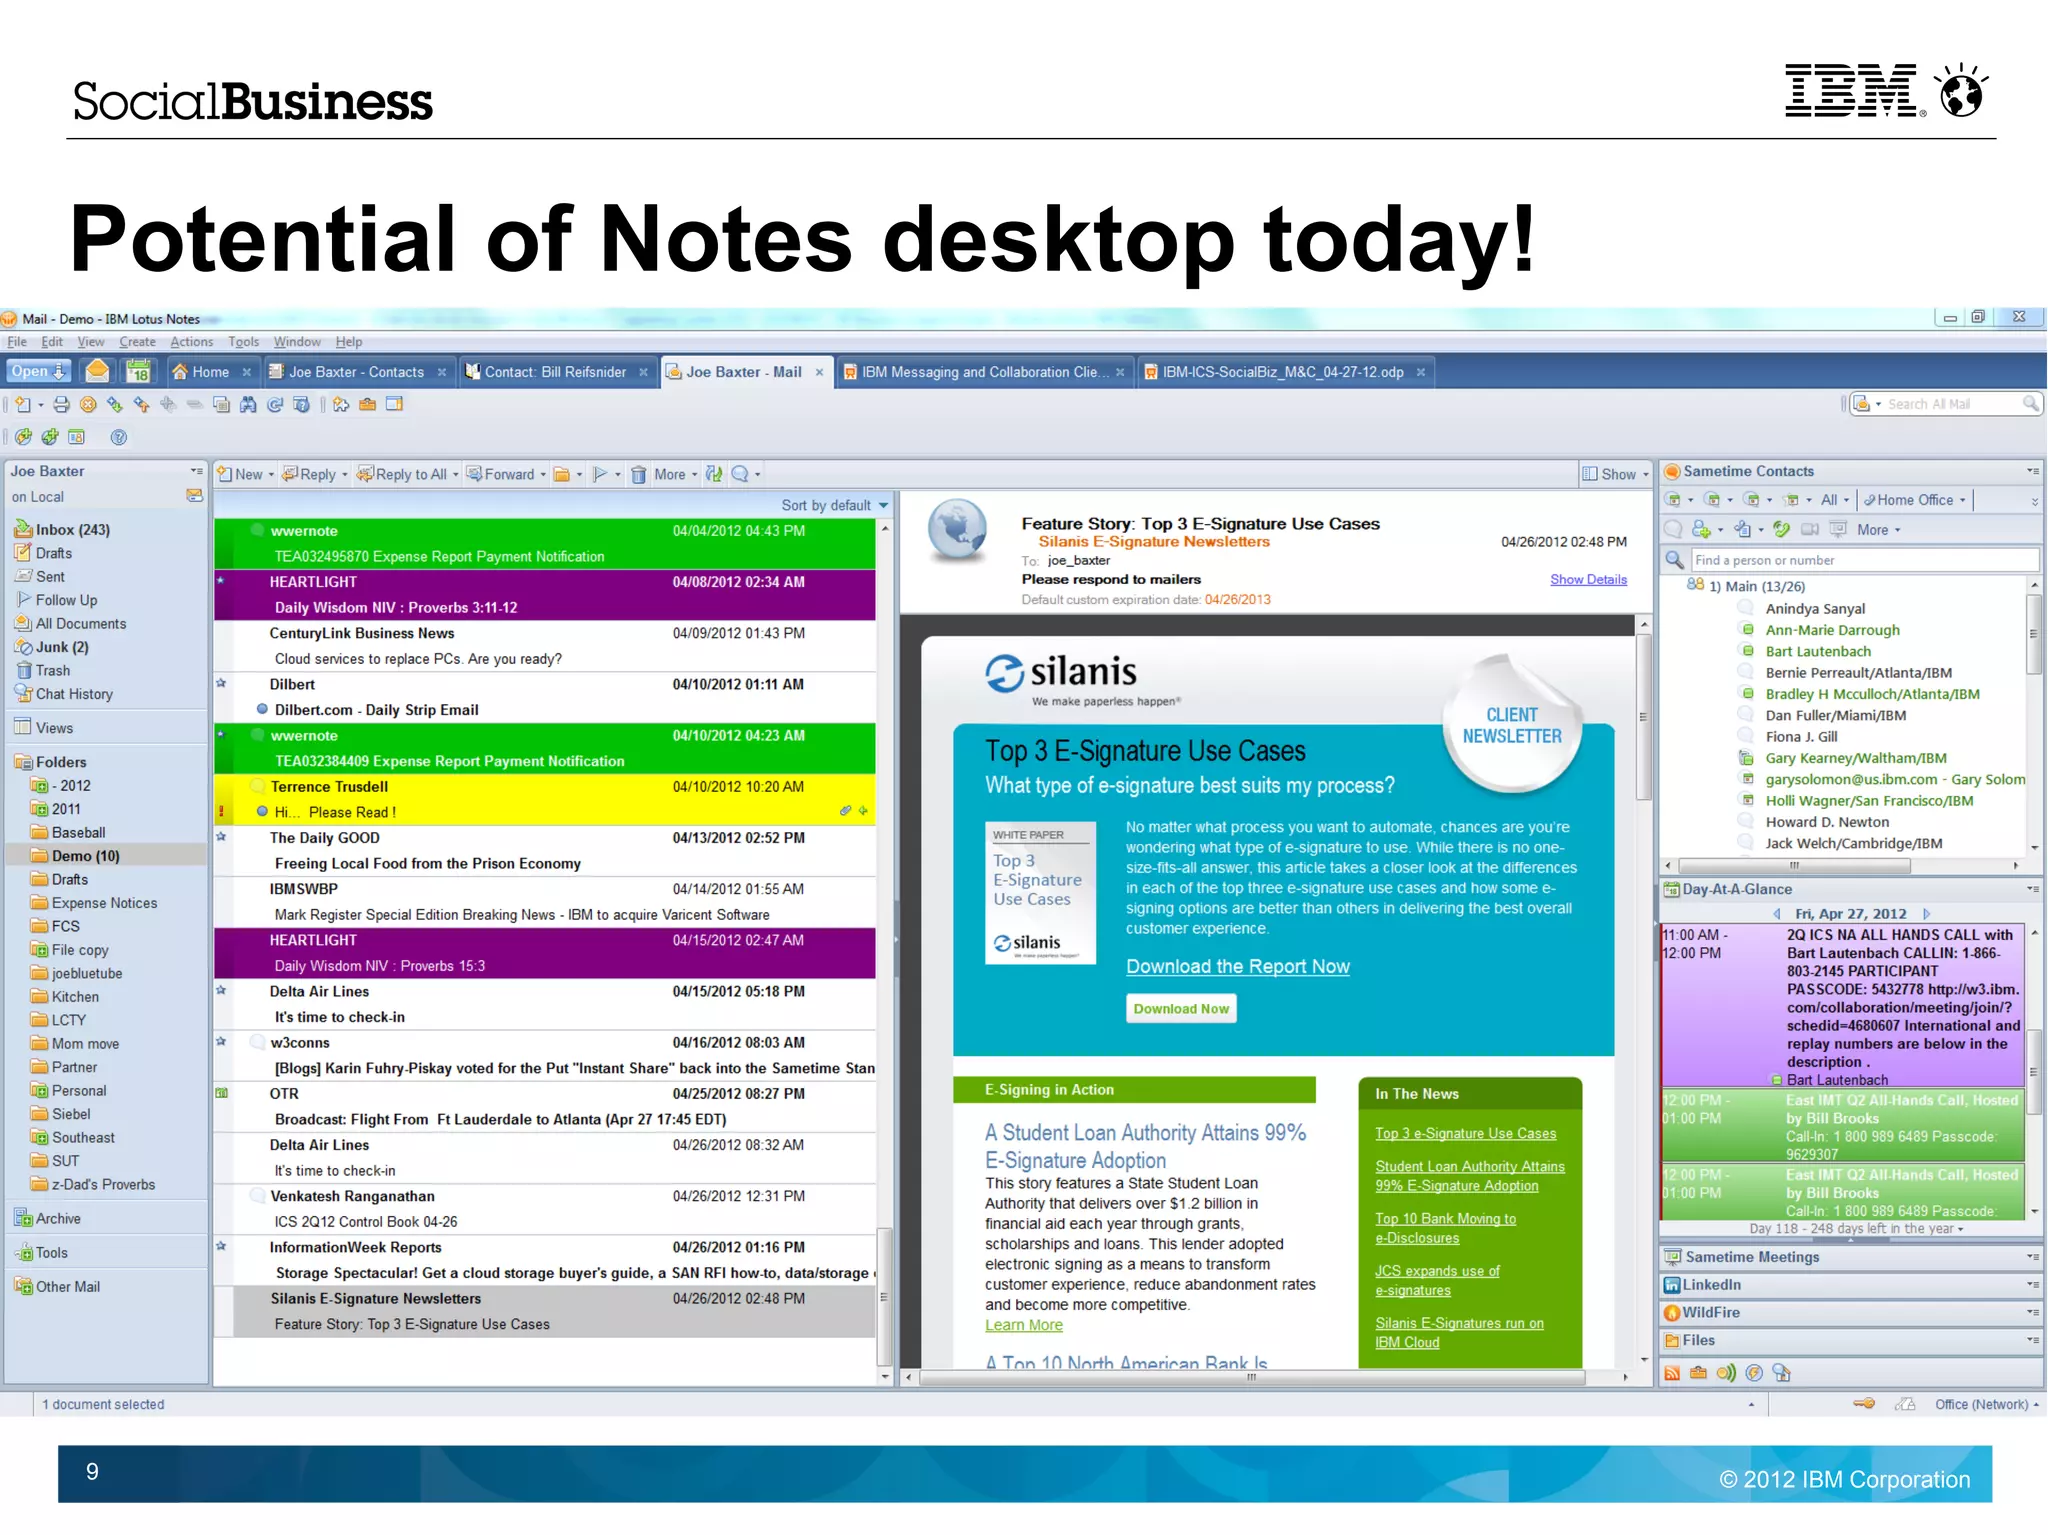Screen dimensions: 2048x1535
Task: Click the Open button
Action: (x=39, y=372)
